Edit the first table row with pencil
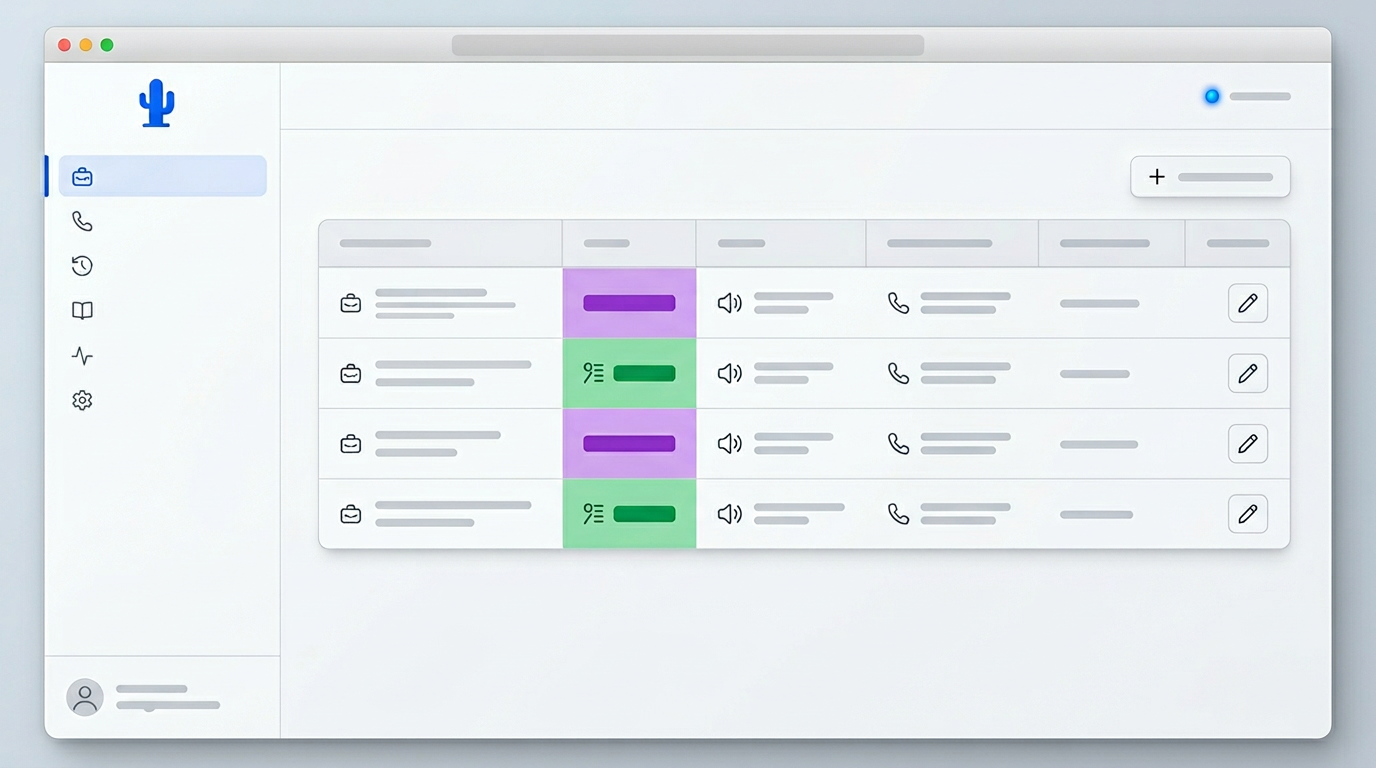The width and height of the screenshot is (1376, 768). pyautogui.click(x=1247, y=303)
